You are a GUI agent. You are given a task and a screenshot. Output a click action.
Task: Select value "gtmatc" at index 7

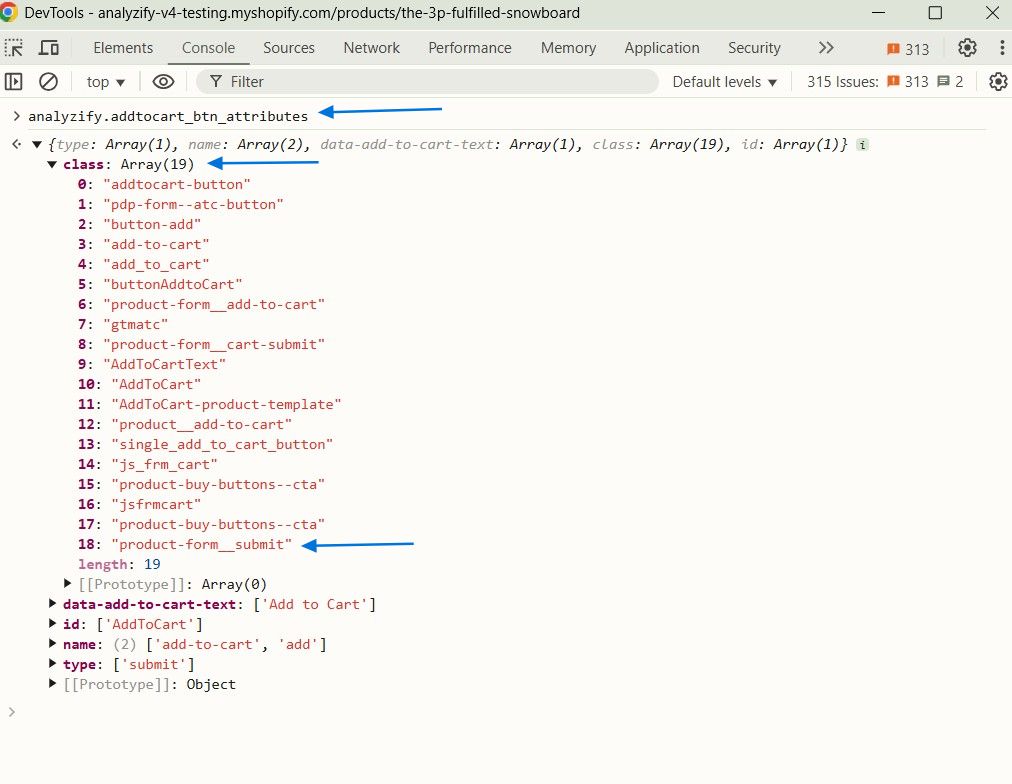point(136,325)
